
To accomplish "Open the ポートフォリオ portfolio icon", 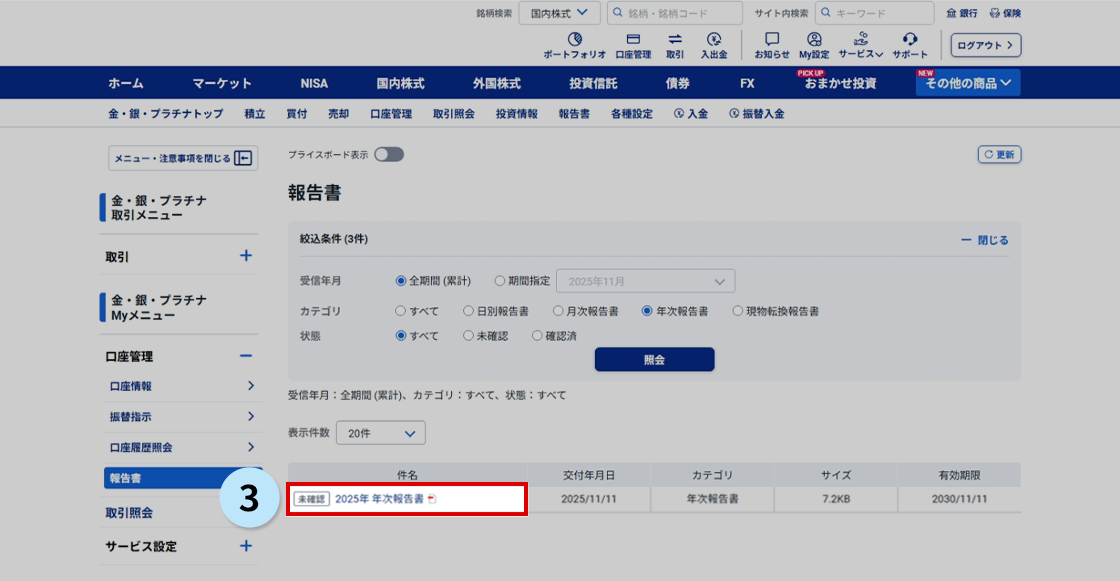I will 575,39.
